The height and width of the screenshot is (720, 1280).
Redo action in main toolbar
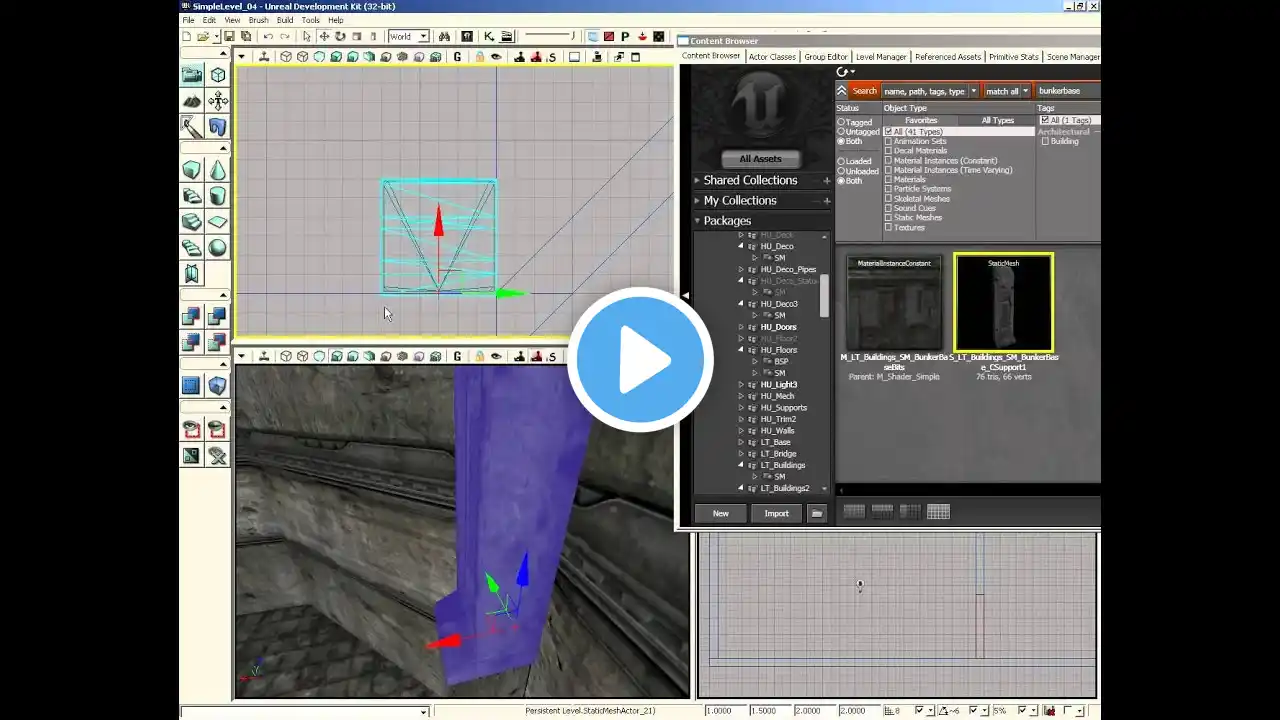(x=285, y=37)
